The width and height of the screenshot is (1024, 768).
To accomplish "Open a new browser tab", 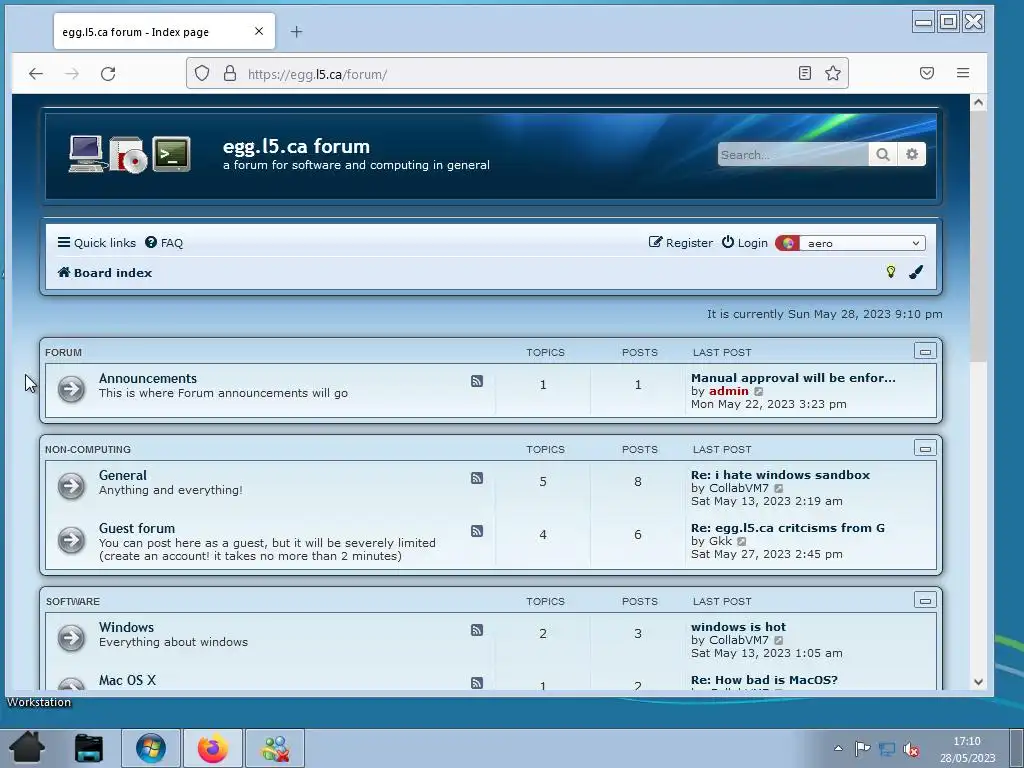I will (296, 31).
